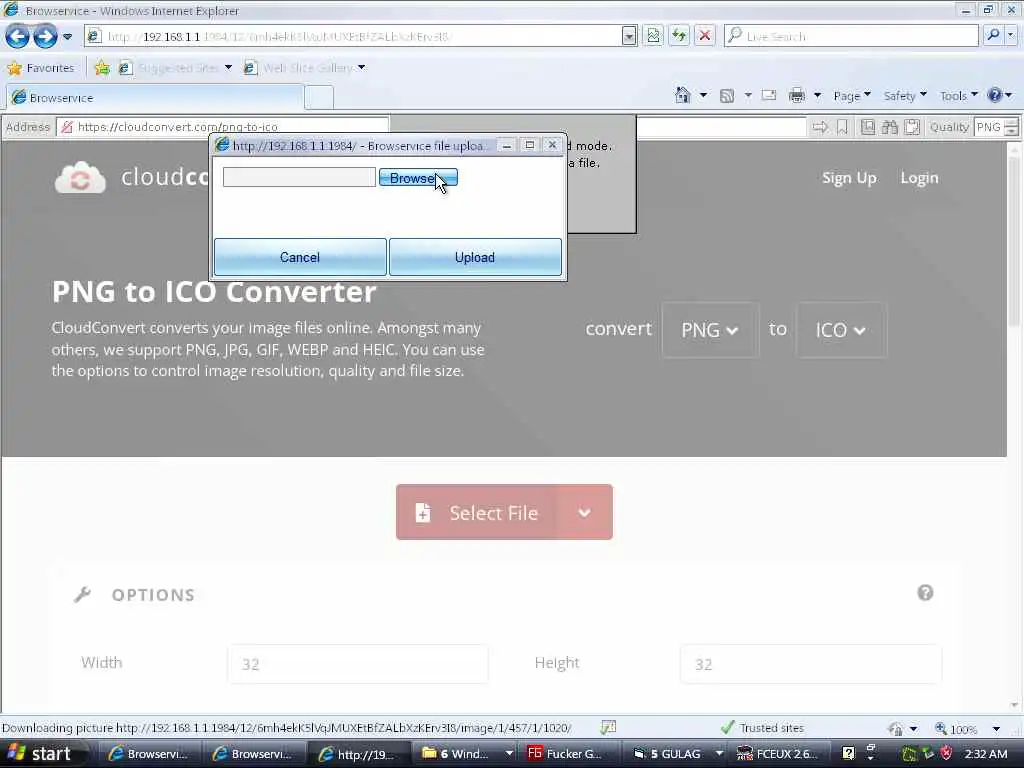Viewport: 1024px width, 768px height.
Task: Open a new blank tab
Action: [x=319, y=98]
